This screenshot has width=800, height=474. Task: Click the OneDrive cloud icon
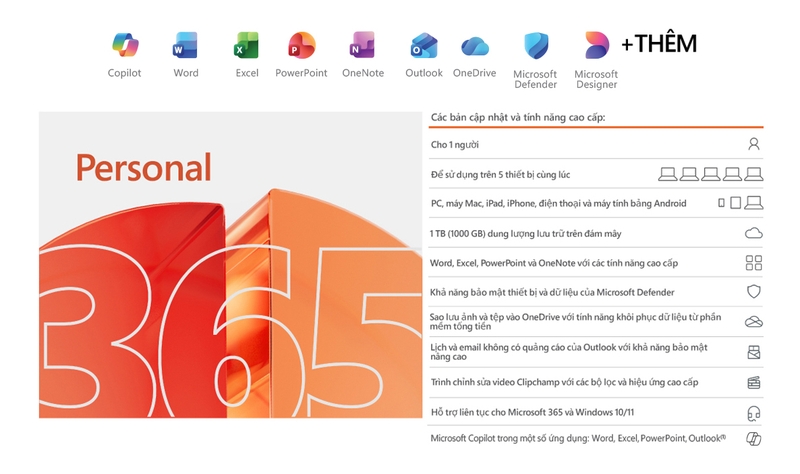tap(475, 46)
